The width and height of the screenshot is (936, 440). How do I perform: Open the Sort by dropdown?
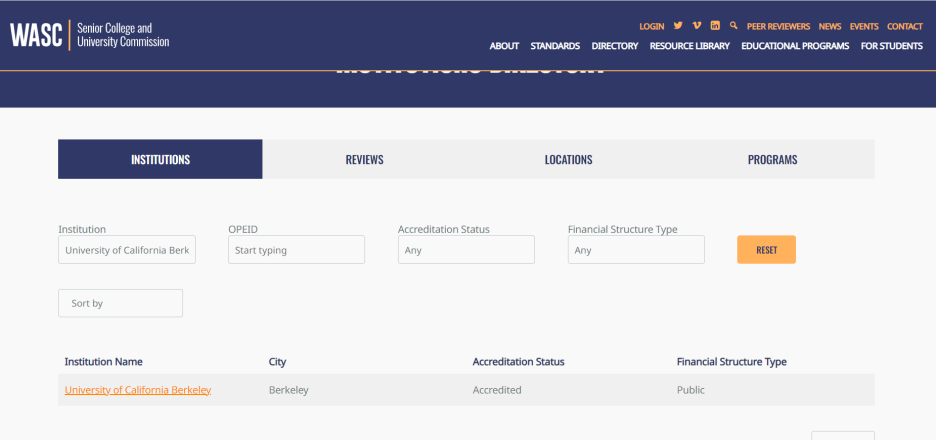[120, 303]
